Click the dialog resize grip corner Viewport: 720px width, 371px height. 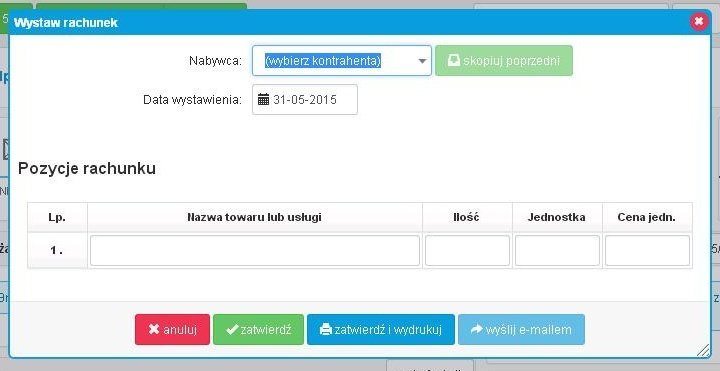pyautogui.click(x=703, y=350)
